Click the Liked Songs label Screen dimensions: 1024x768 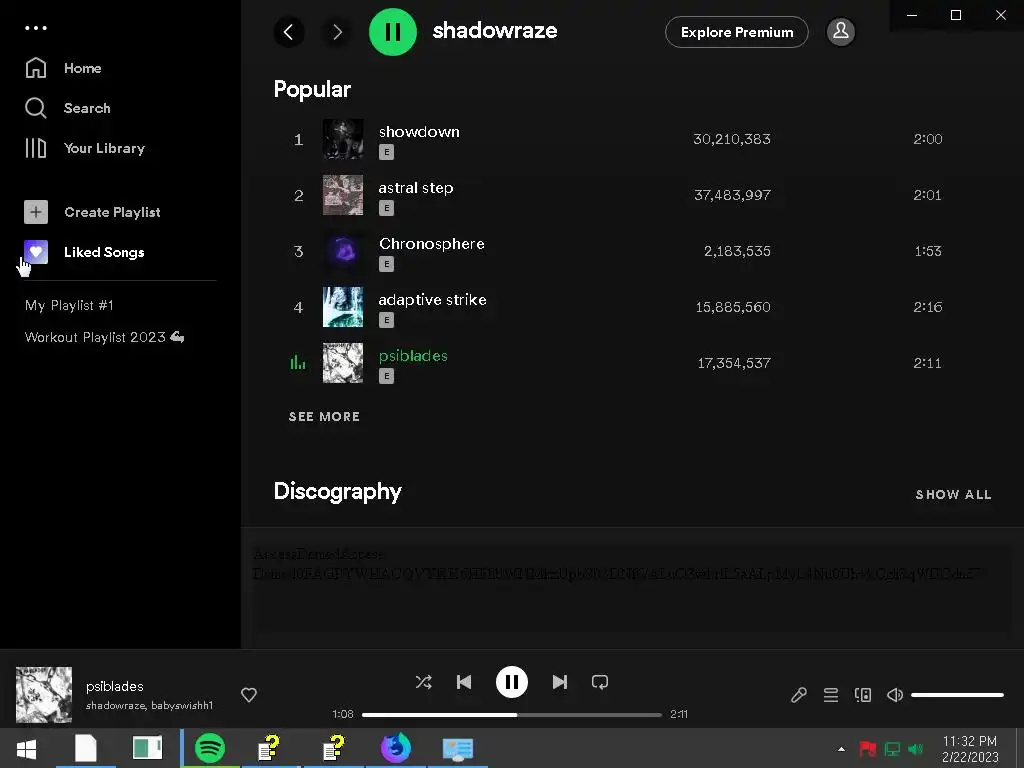point(104,252)
